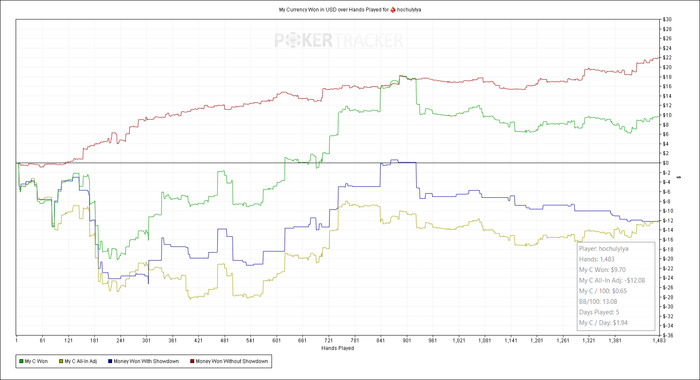Click the Hands: 1,483 stat line

(x=597, y=259)
